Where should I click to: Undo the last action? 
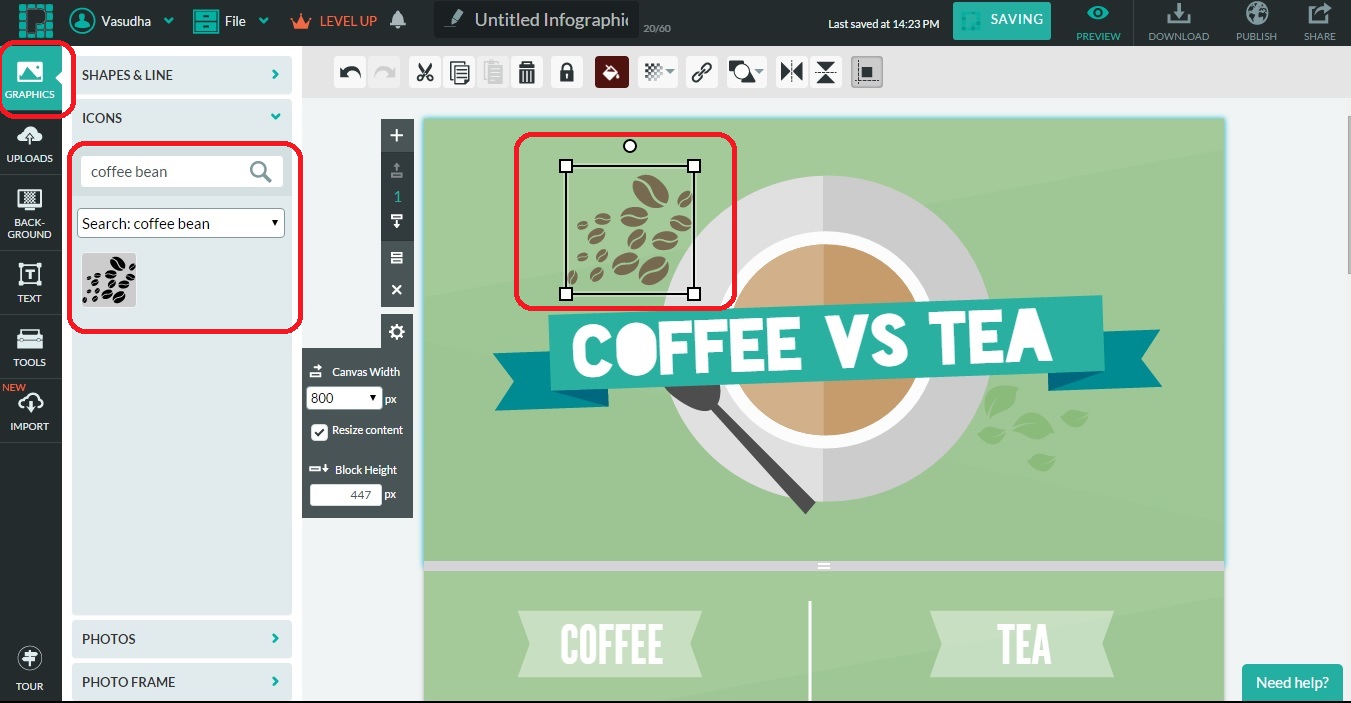350,72
